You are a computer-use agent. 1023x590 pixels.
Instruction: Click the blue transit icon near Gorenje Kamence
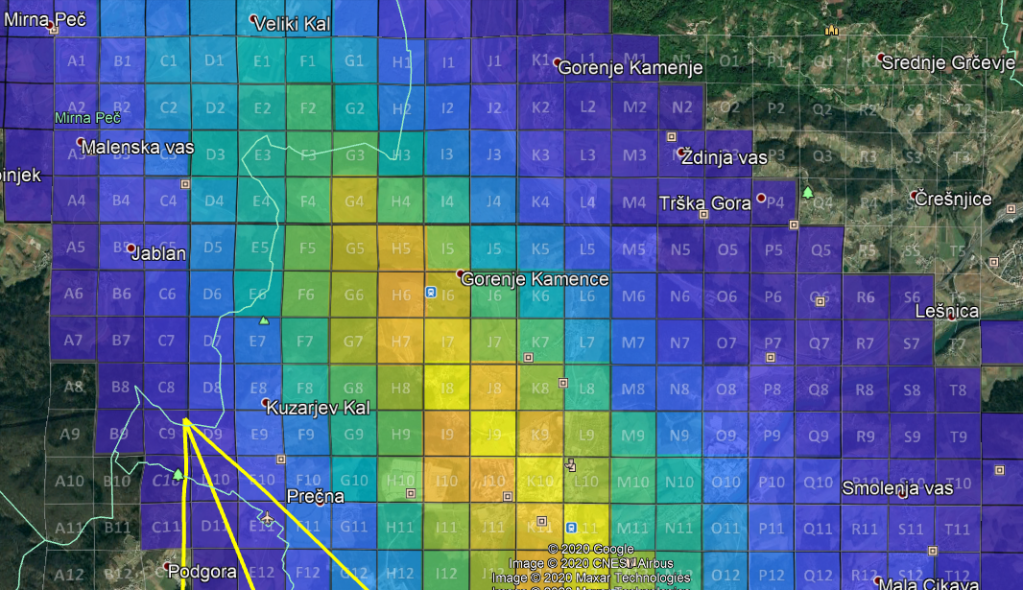pos(431,292)
